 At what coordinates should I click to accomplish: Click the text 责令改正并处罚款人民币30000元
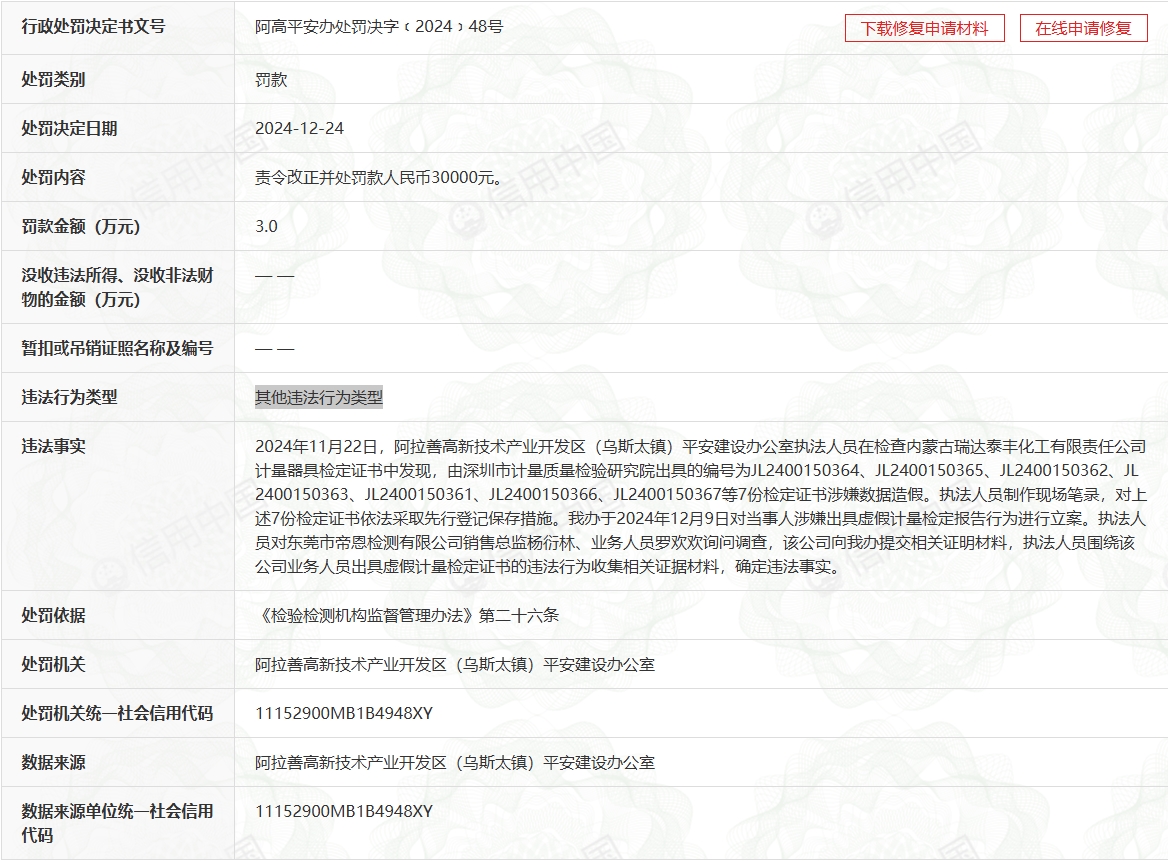tap(378, 177)
